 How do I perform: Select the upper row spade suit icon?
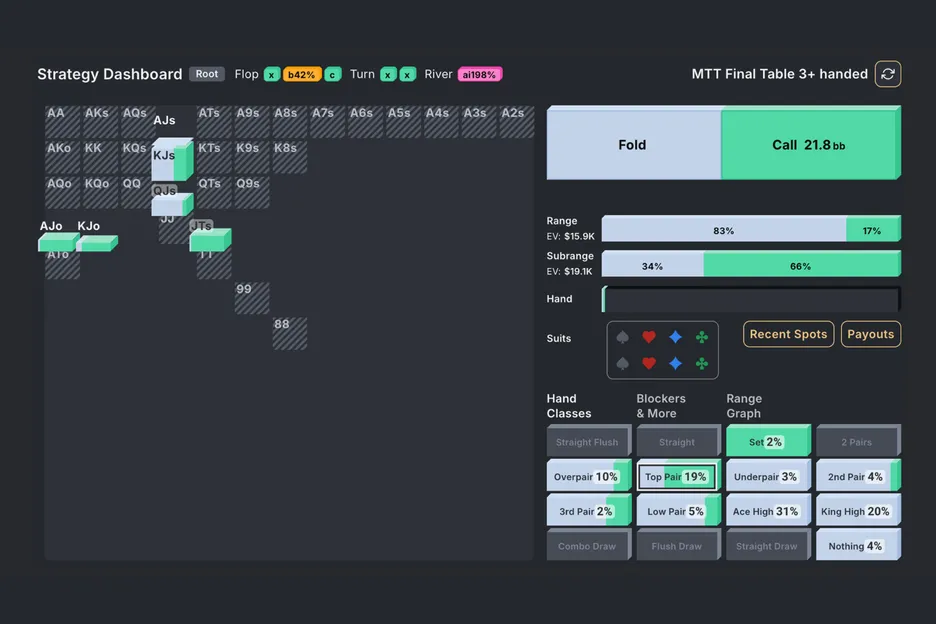(x=622, y=338)
